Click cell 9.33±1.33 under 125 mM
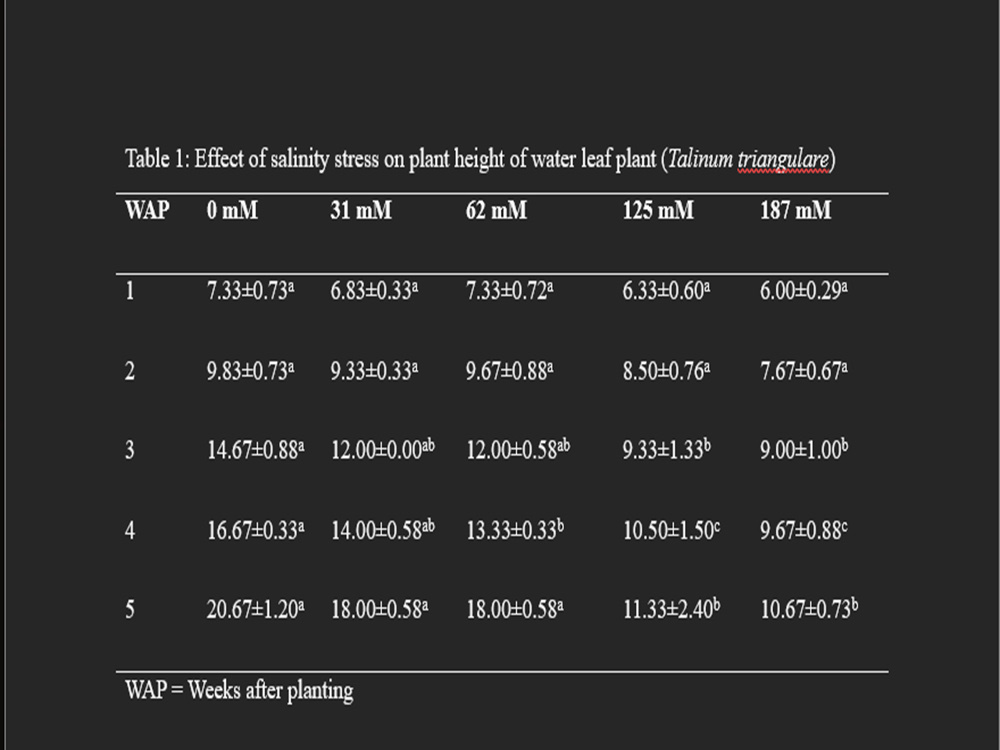This screenshot has width=1000, height=750. (666, 450)
